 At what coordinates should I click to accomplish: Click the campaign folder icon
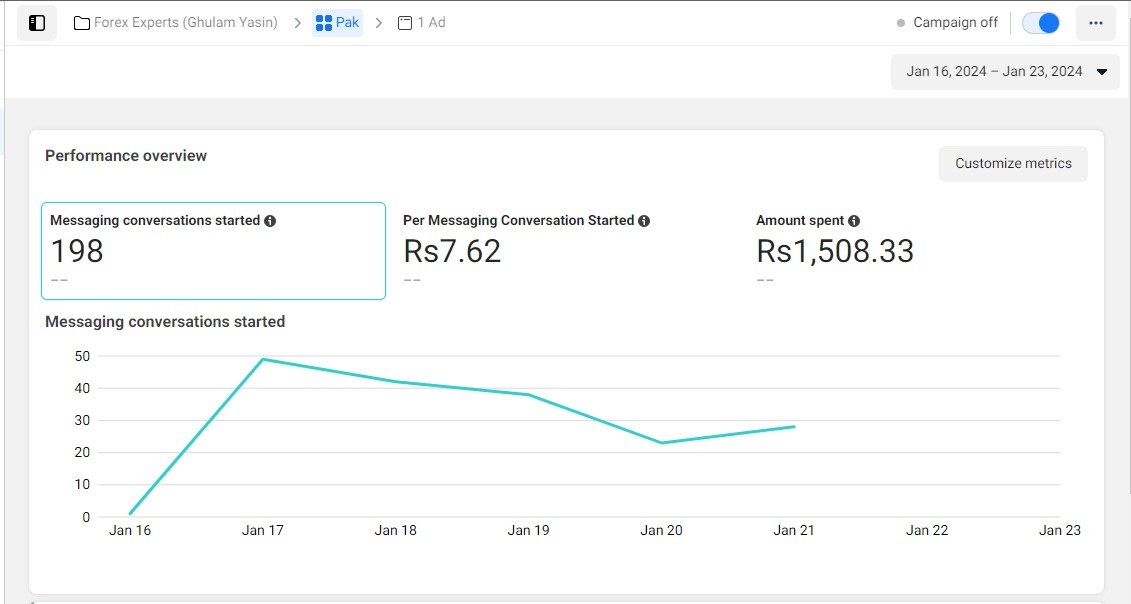(82, 22)
